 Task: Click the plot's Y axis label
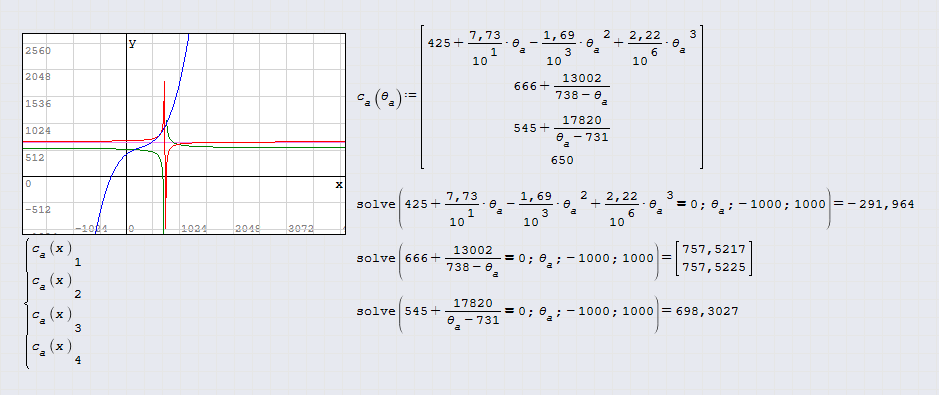click(132, 43)
